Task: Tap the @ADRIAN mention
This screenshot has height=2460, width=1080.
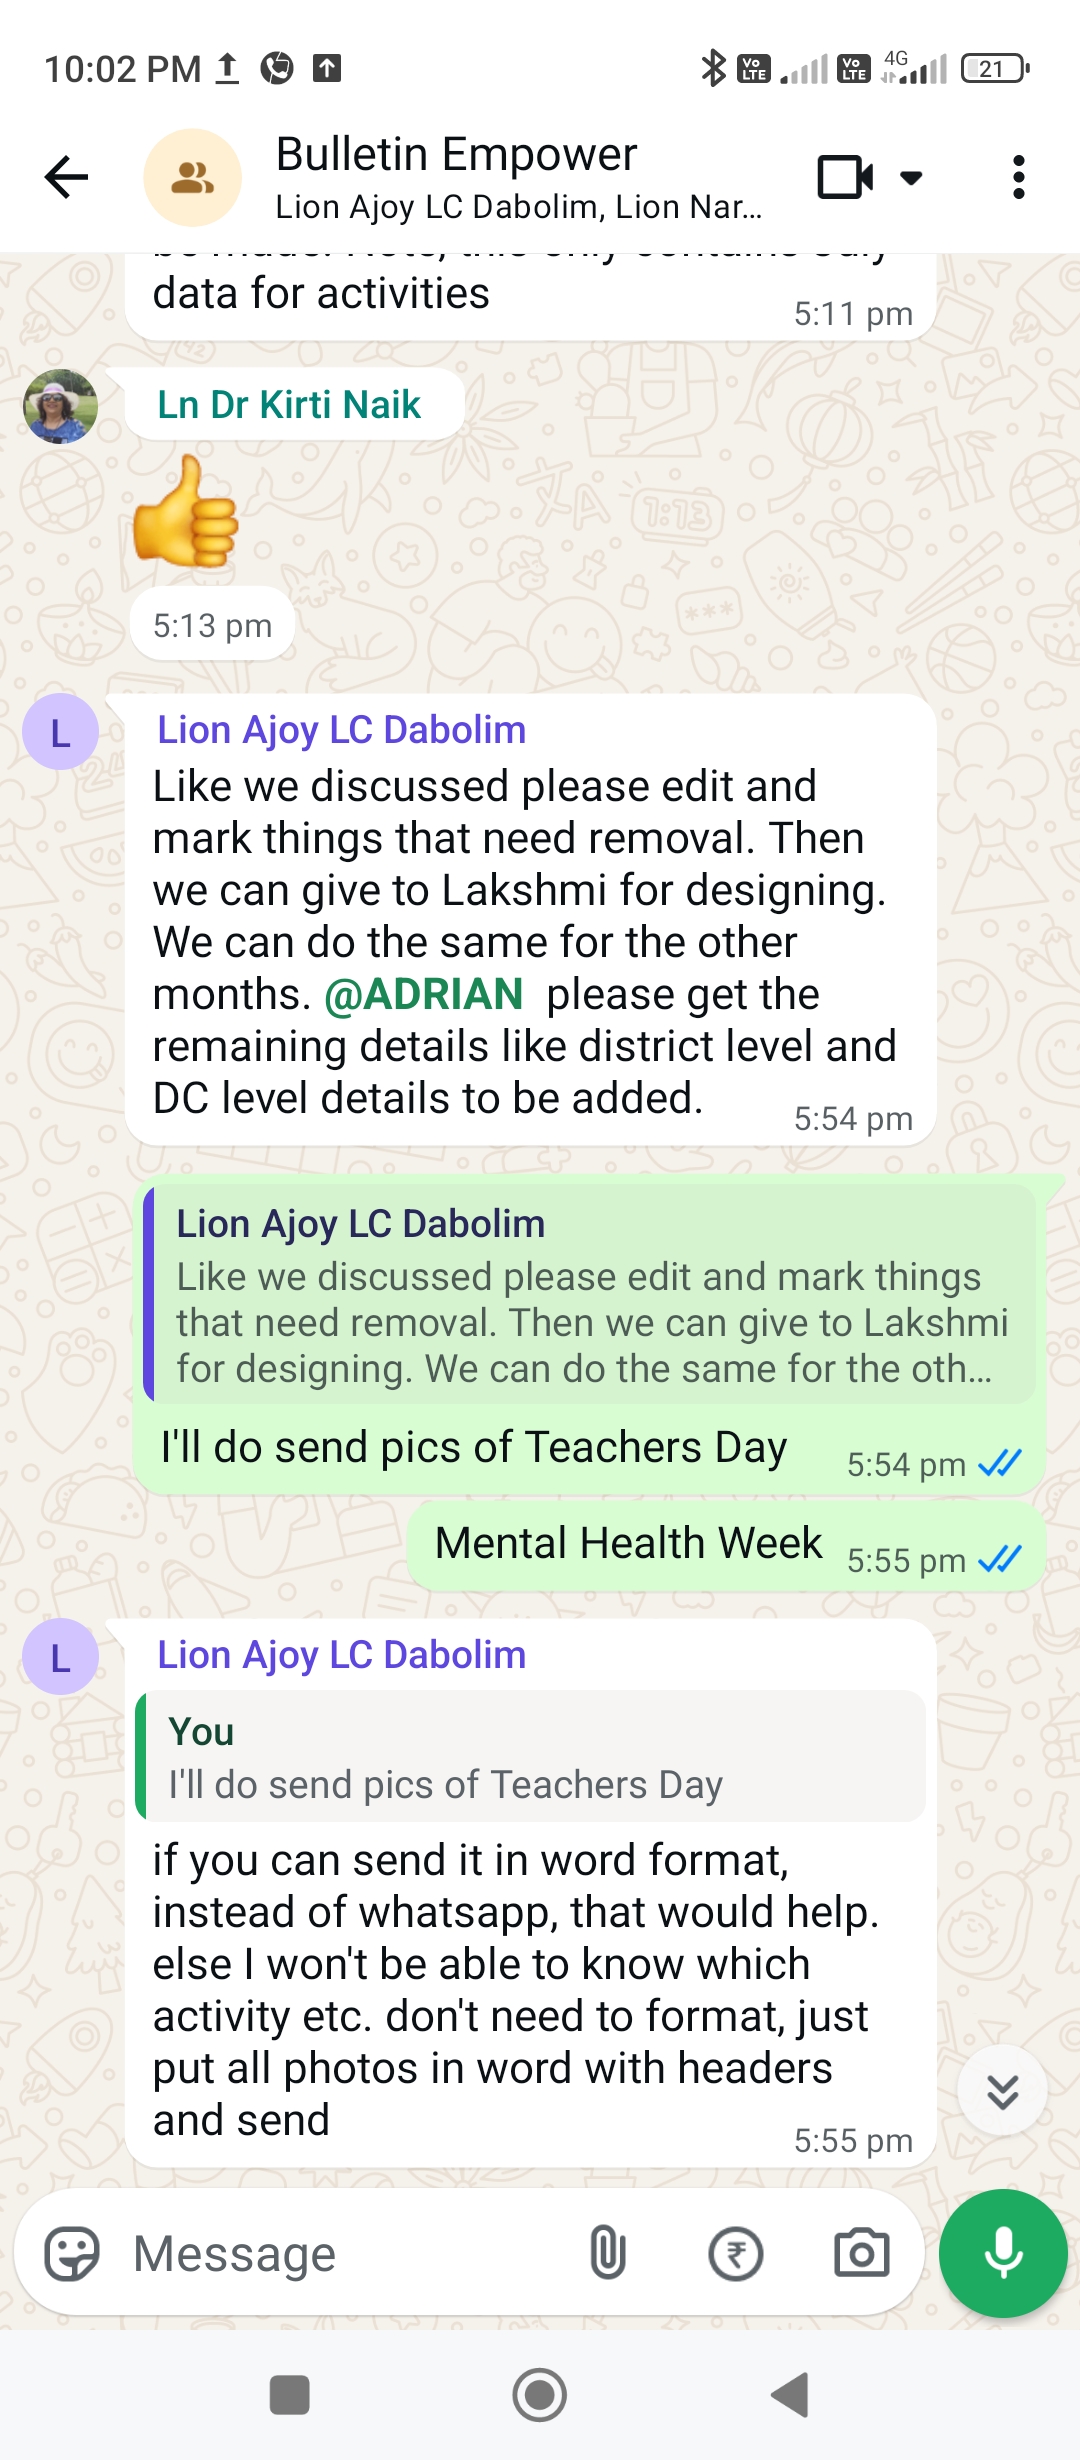Action: pyautogui.click(x=423, y=994)
